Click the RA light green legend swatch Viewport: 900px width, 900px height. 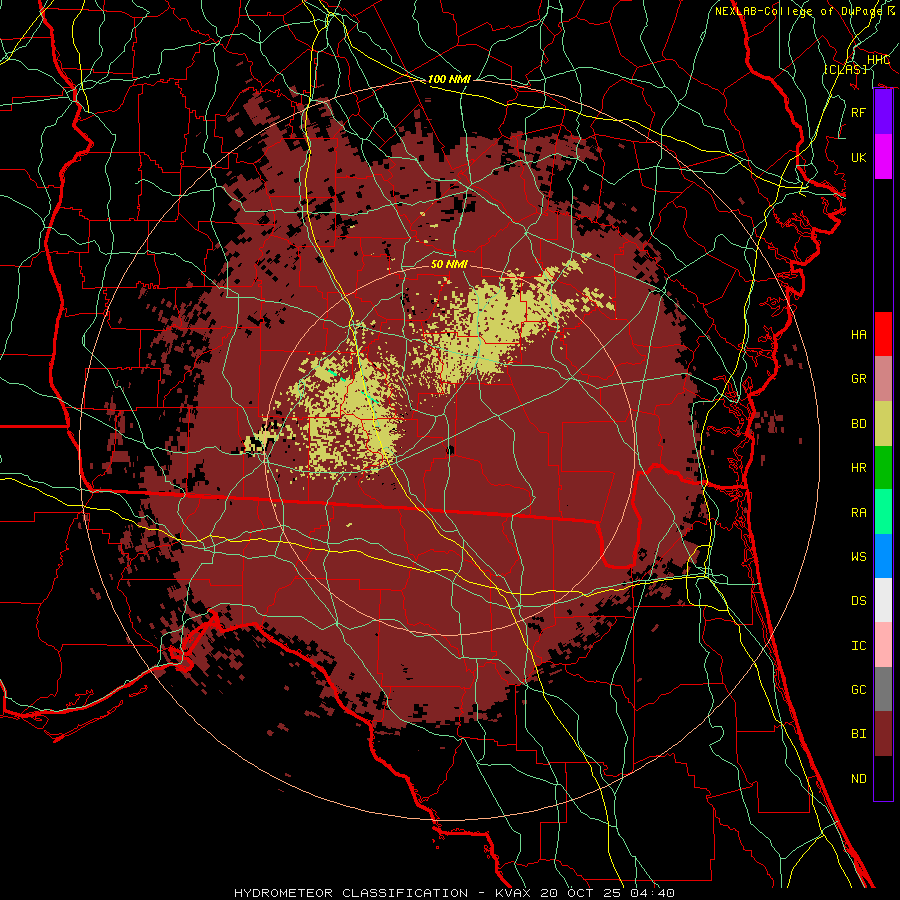click(x=883, y=512)
